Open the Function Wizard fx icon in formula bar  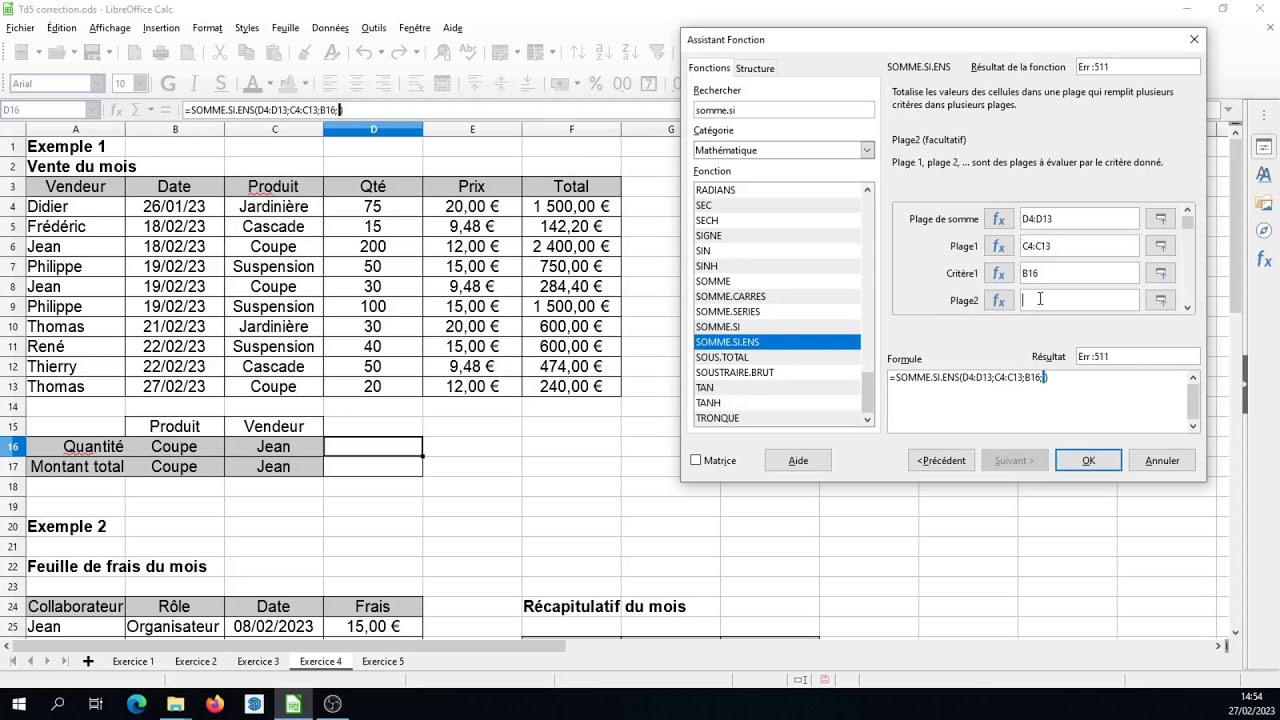(x=117, y=110)
